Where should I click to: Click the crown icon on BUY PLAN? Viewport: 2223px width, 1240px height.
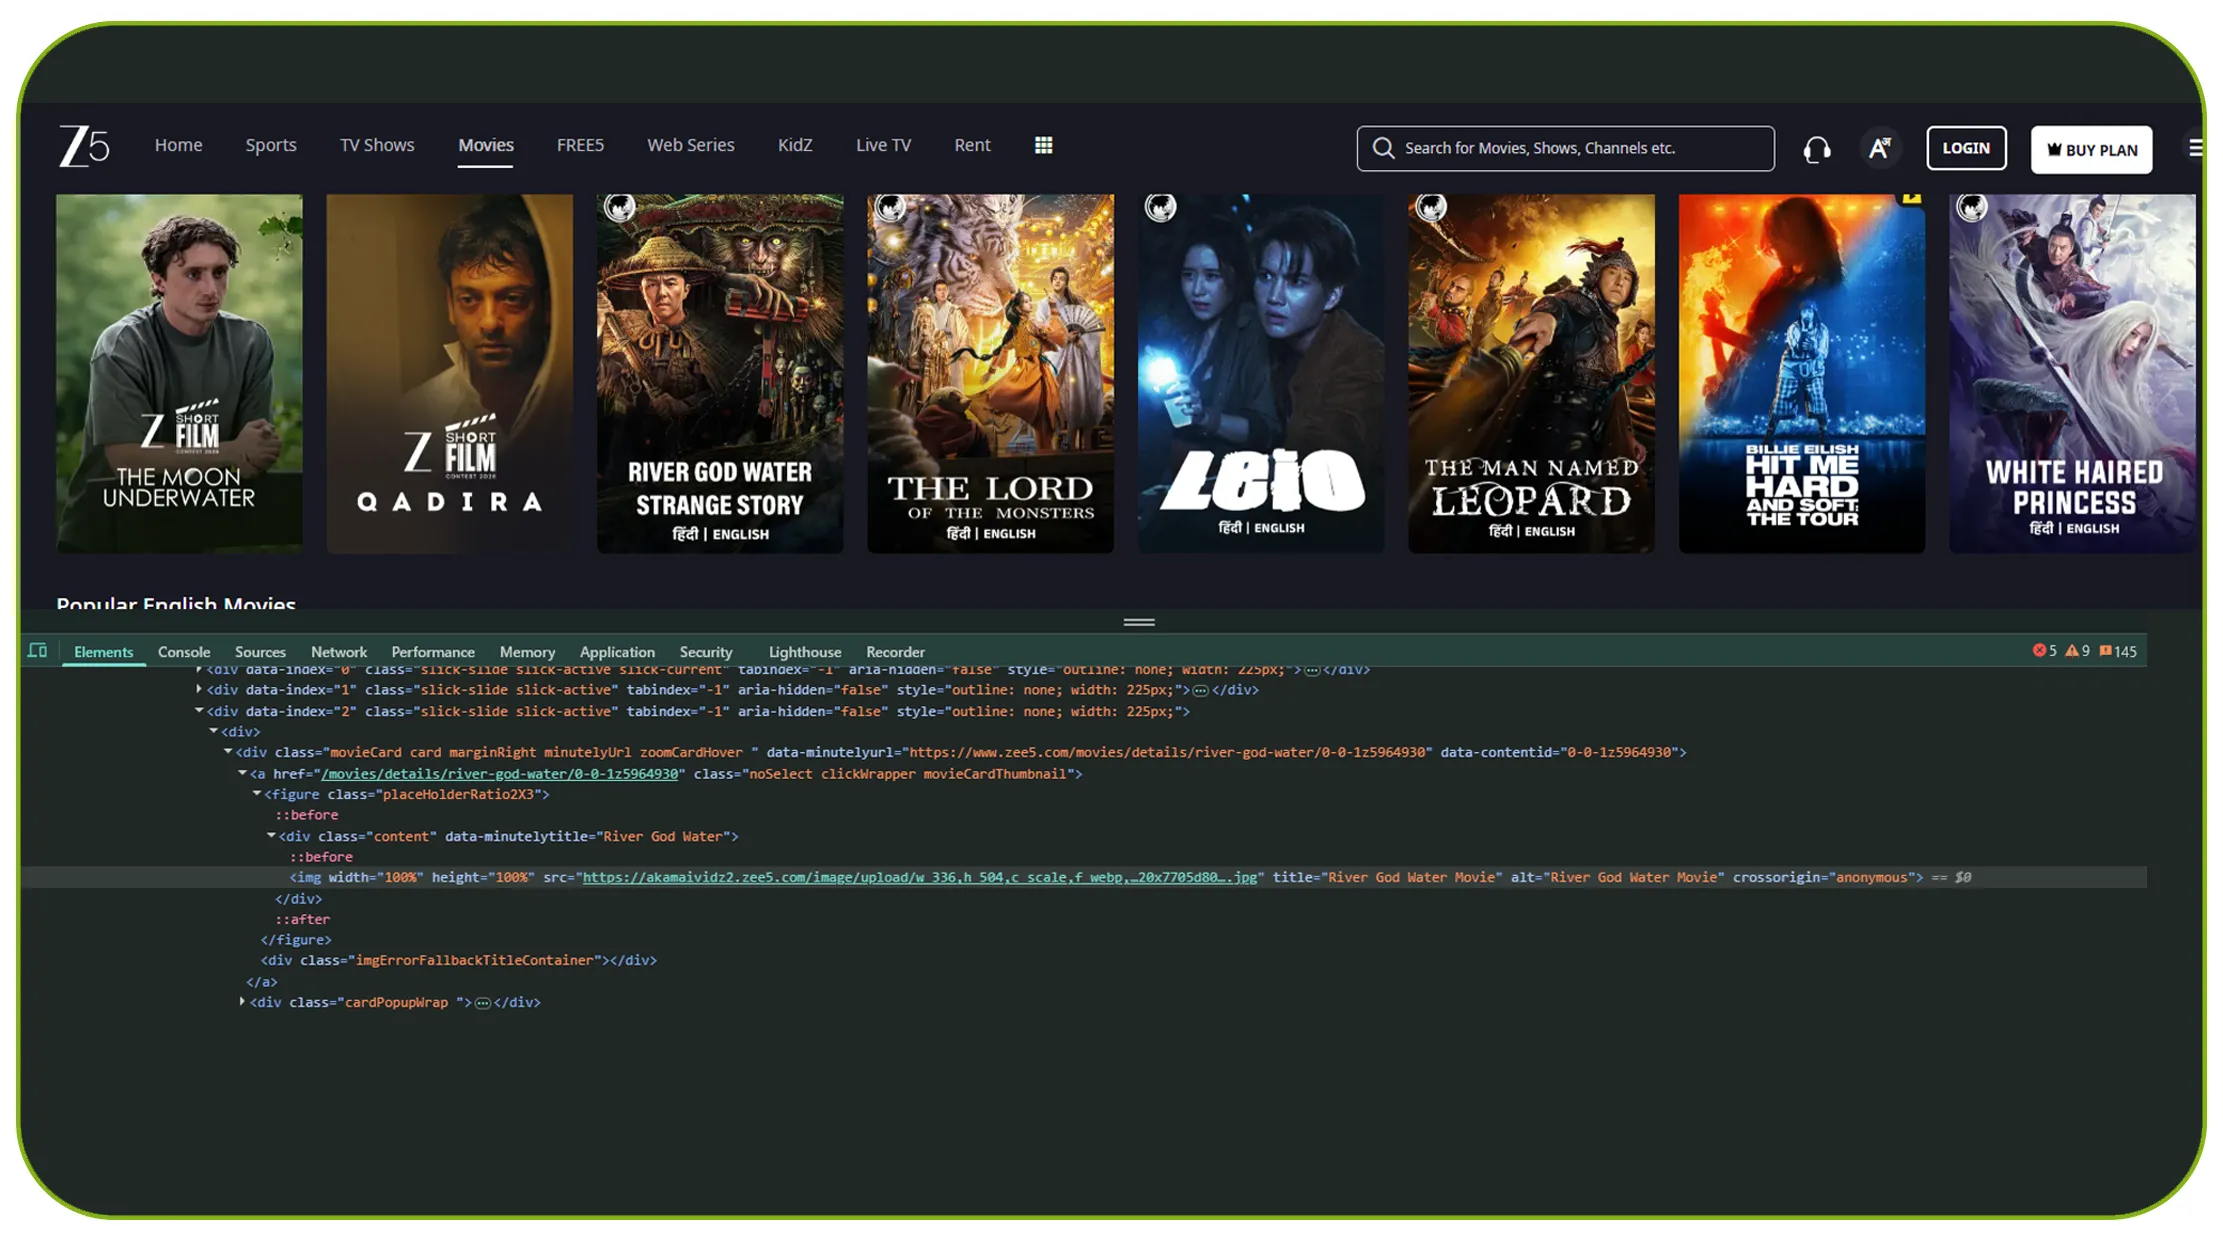2054,149
